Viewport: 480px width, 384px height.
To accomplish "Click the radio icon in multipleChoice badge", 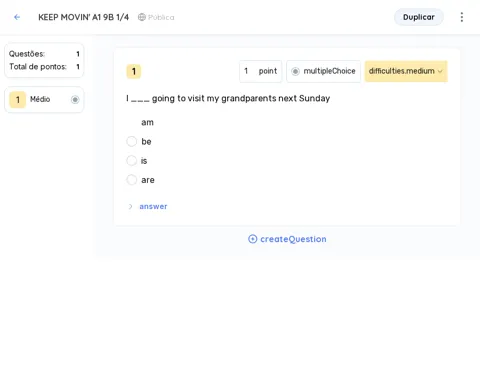I will coord(295,71).
